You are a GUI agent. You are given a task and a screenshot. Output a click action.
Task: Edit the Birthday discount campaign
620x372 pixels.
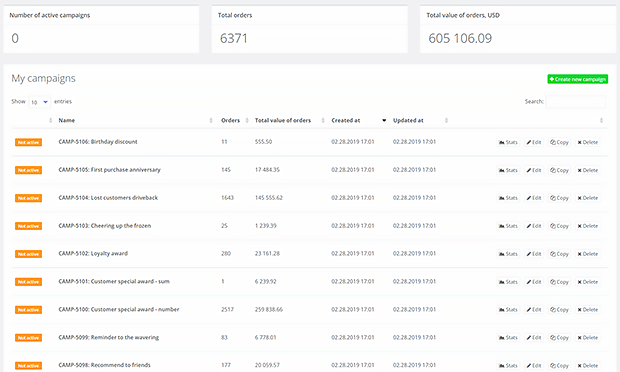pyautogui.click(x=534, y=142)
